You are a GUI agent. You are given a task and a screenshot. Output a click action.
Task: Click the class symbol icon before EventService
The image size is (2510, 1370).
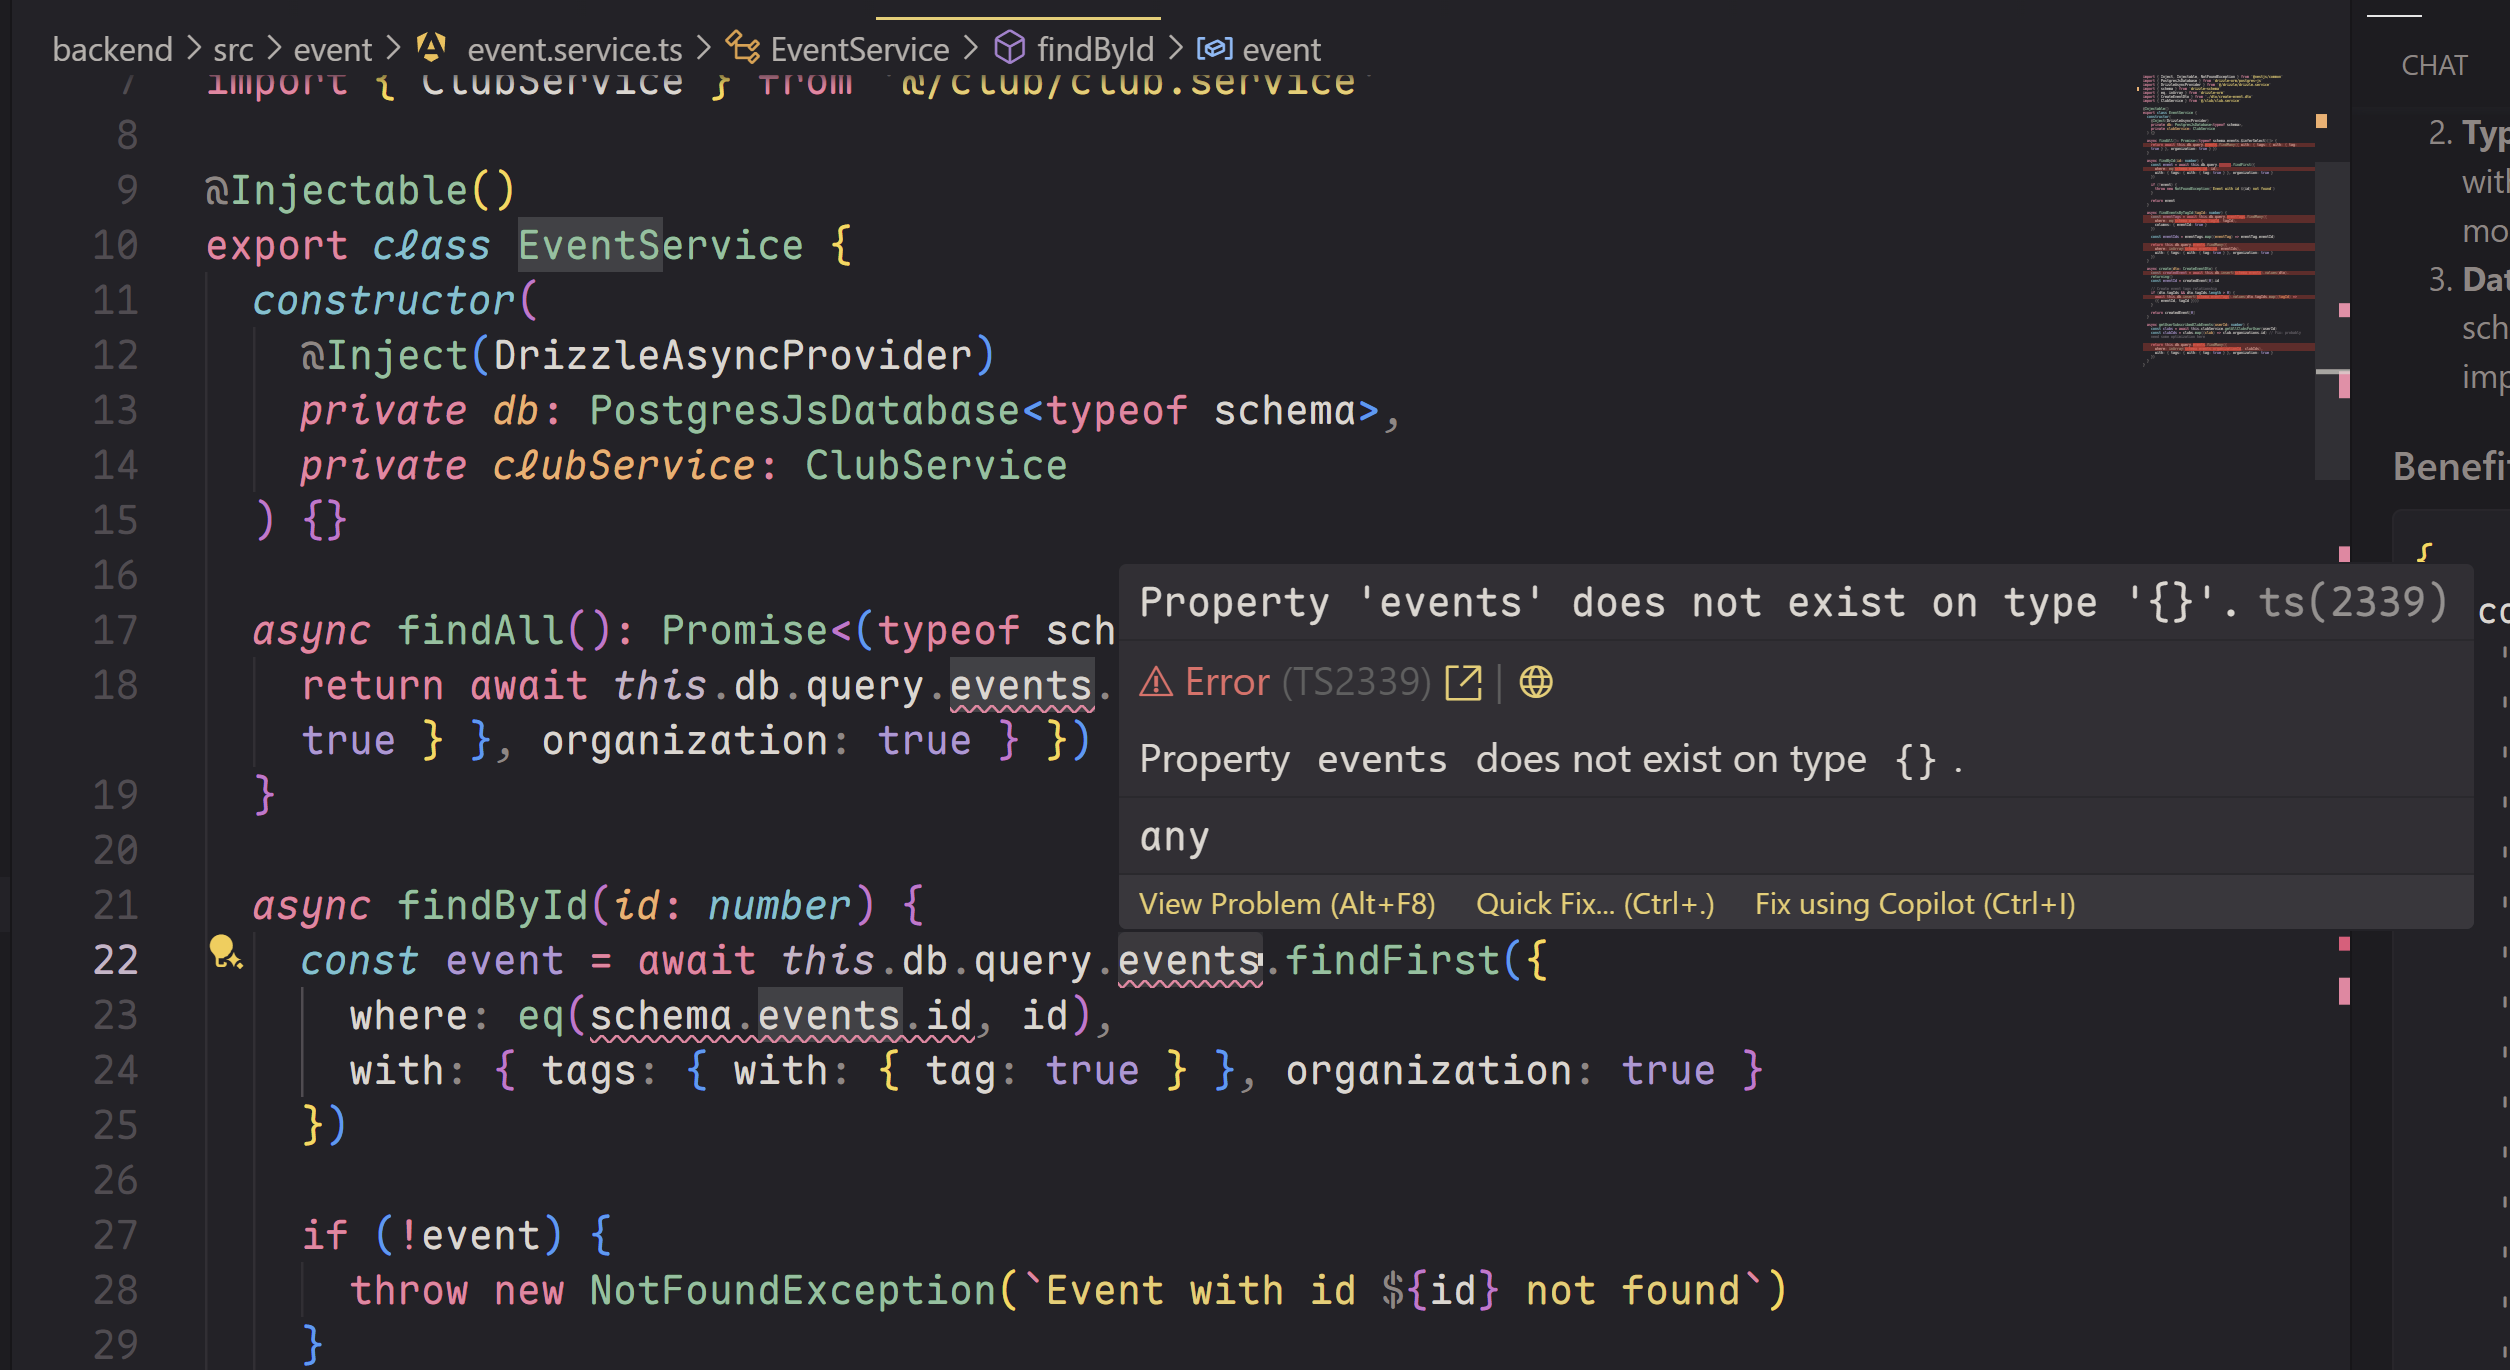click(x=742, y=48)
